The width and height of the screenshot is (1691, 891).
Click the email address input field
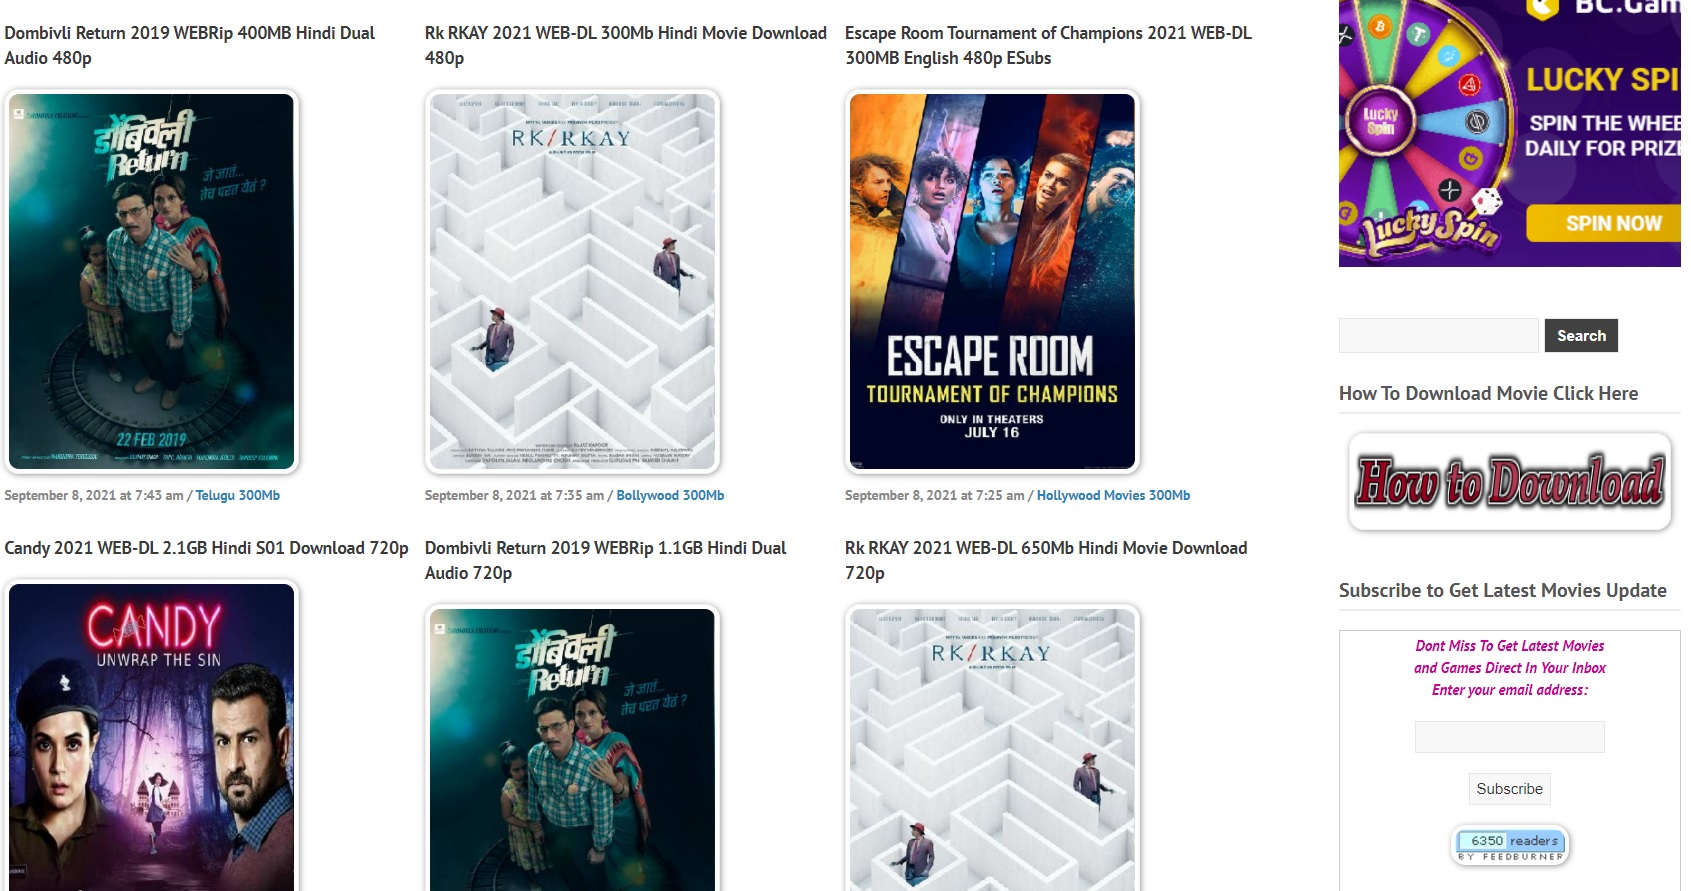click(x=1509, y=737)
